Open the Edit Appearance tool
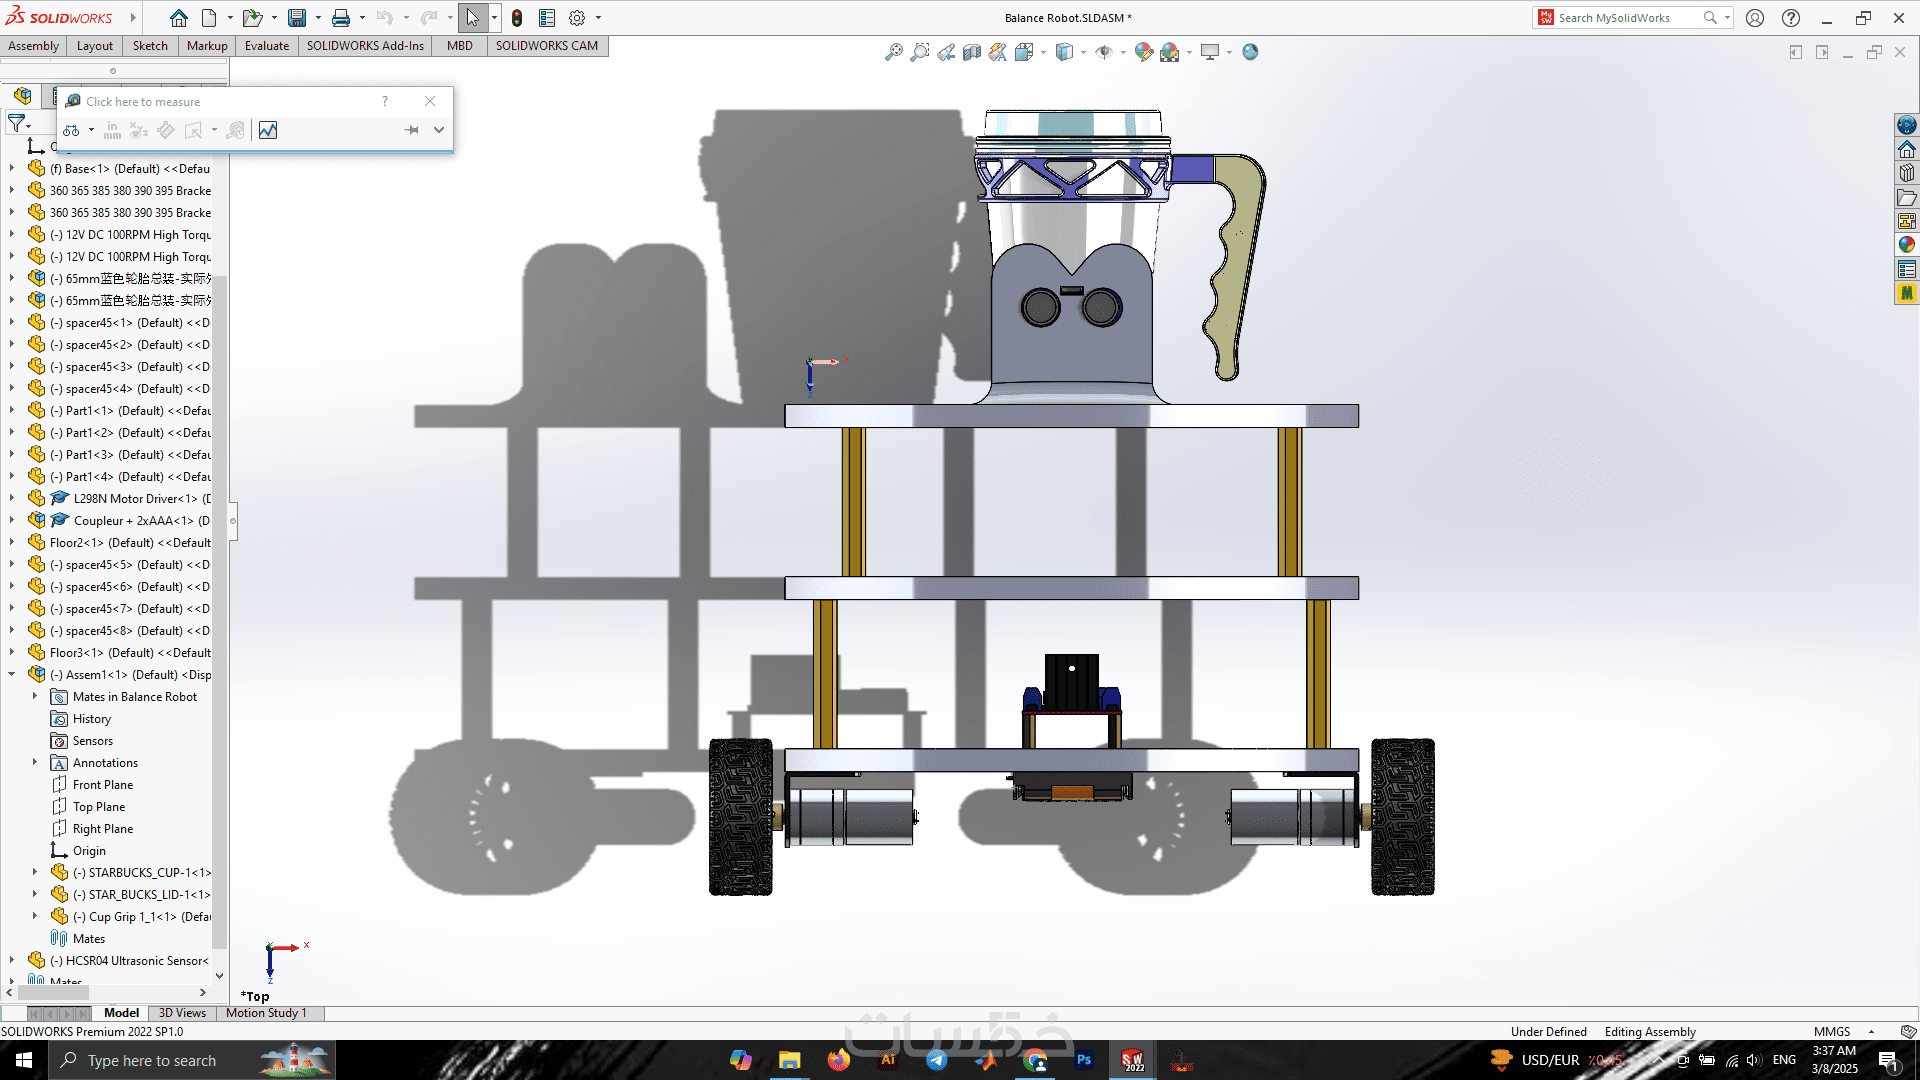Image resolution: width=1920 pixels, height=1080 pixels. 1144,52
